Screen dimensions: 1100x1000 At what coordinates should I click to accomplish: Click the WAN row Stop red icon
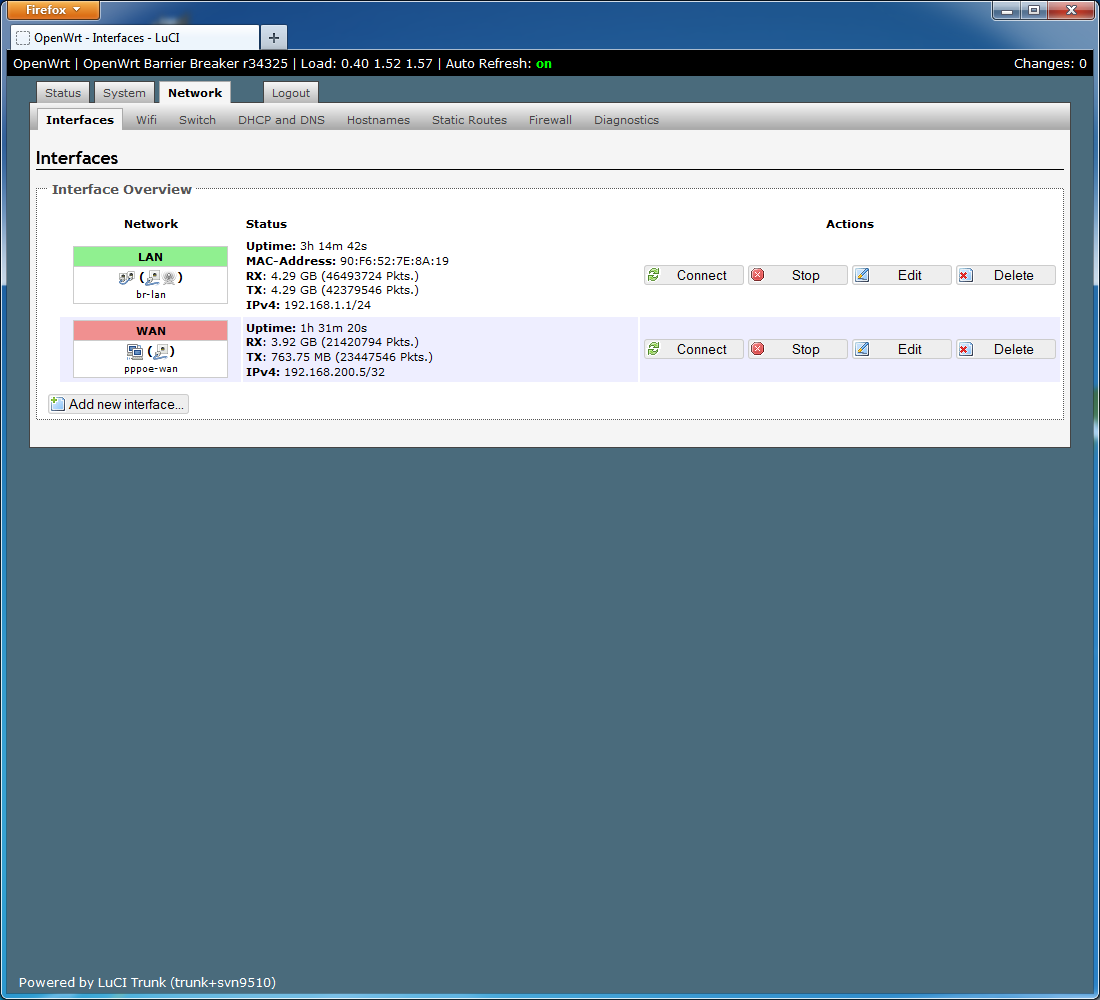click(758, 349)
